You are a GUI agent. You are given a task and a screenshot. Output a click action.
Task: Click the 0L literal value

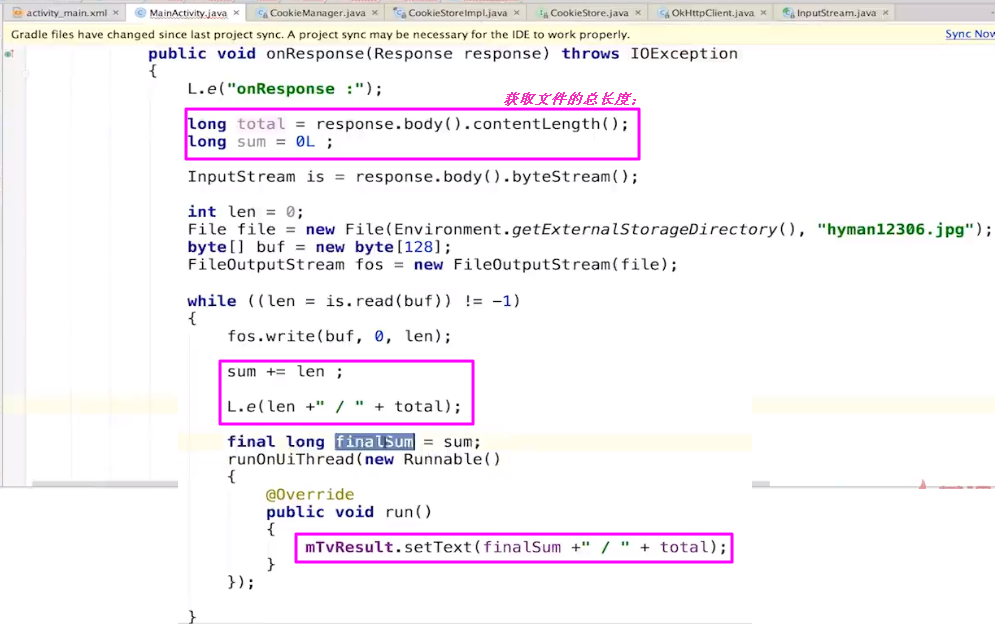pos(305,141)
